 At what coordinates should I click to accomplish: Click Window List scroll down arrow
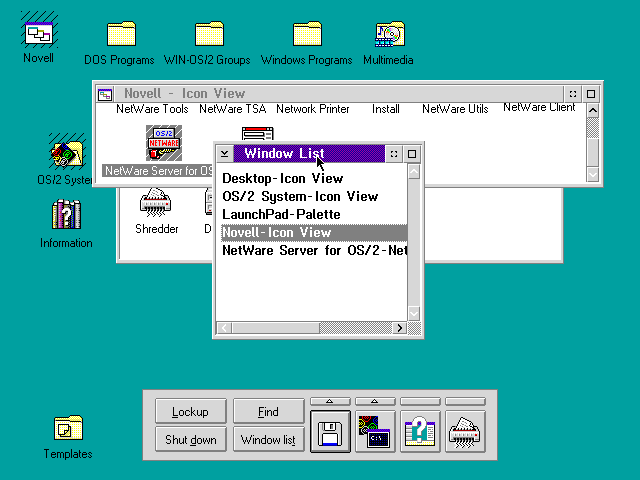[414, 313]
